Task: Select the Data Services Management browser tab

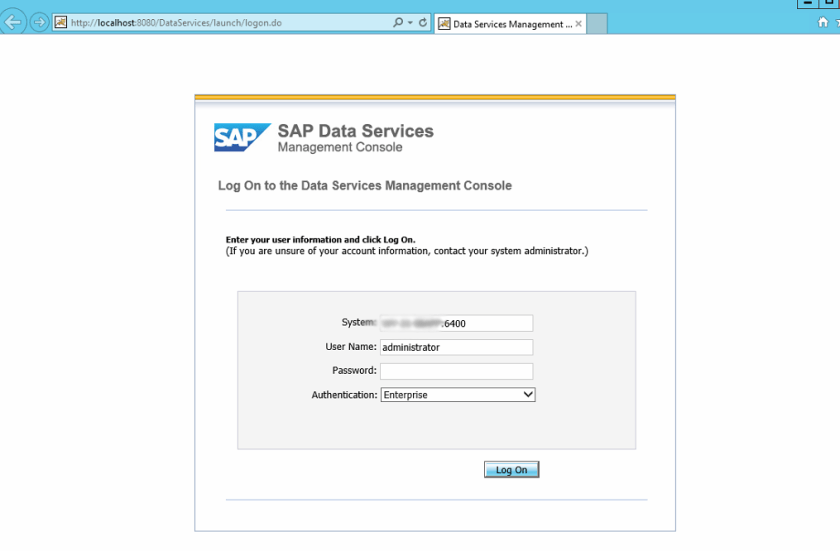Action: (510, 24)
